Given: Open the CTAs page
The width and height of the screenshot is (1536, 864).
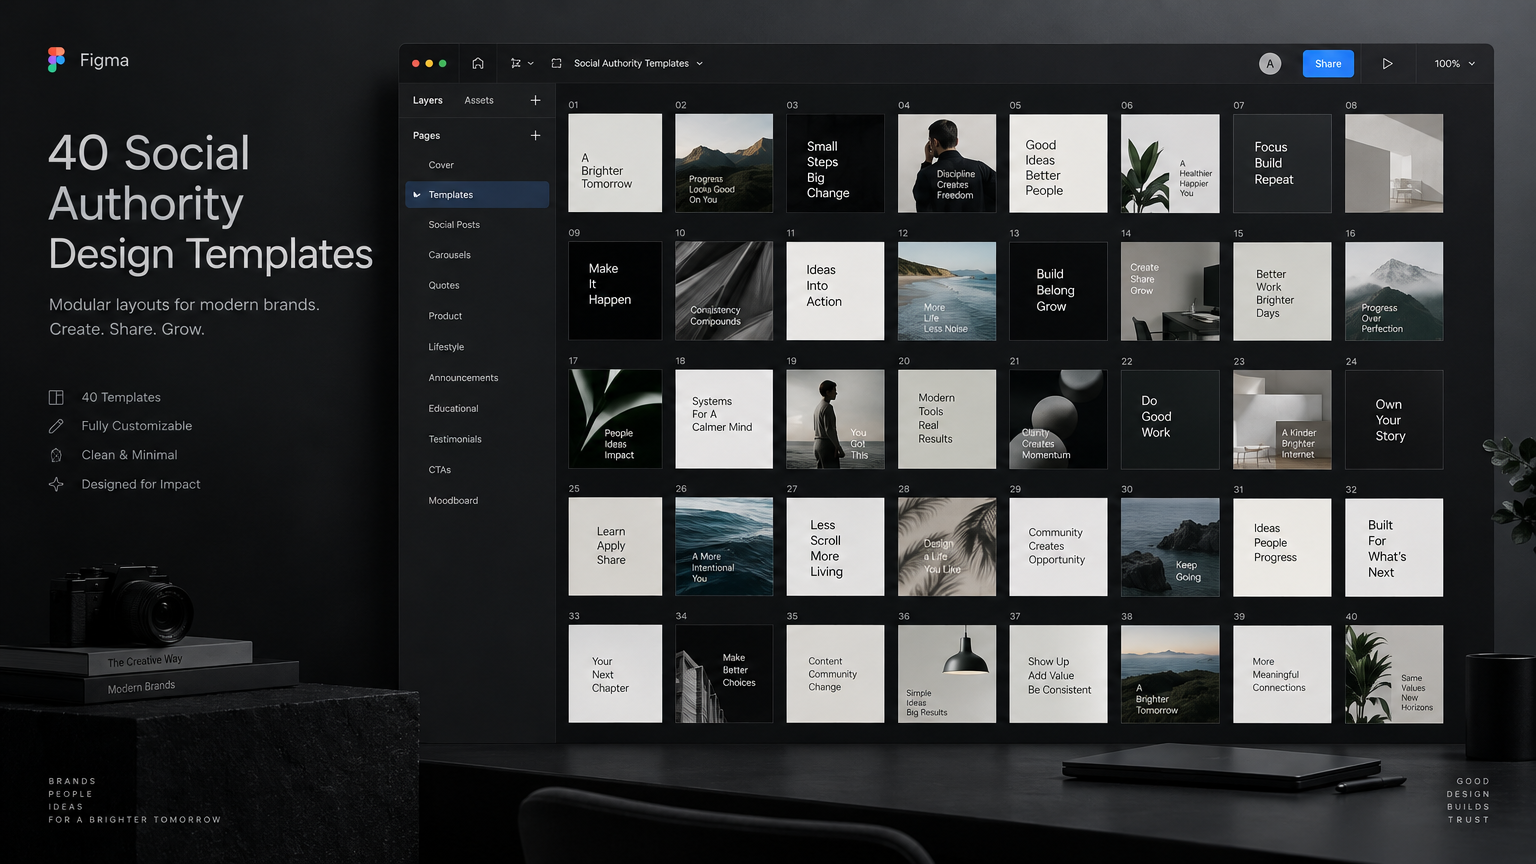Looking at the screenshot, I should click(440, 470).
